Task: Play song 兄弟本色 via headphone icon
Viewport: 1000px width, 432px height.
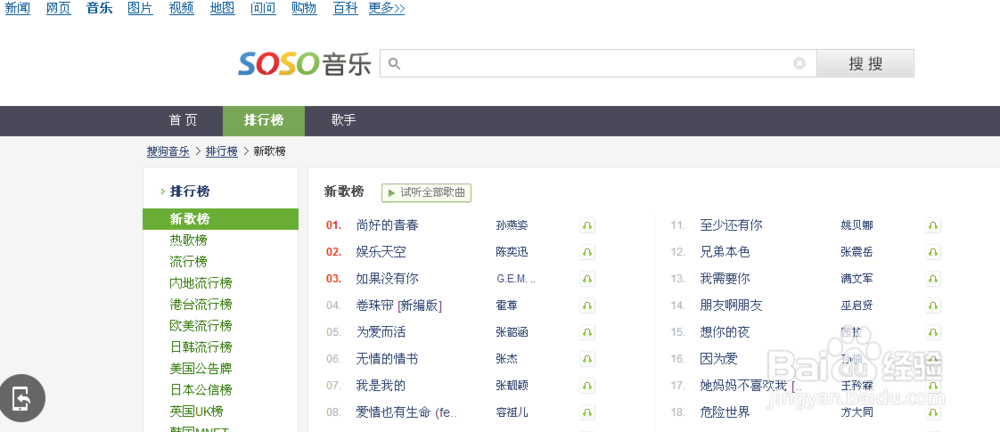Action: [933, 252]
